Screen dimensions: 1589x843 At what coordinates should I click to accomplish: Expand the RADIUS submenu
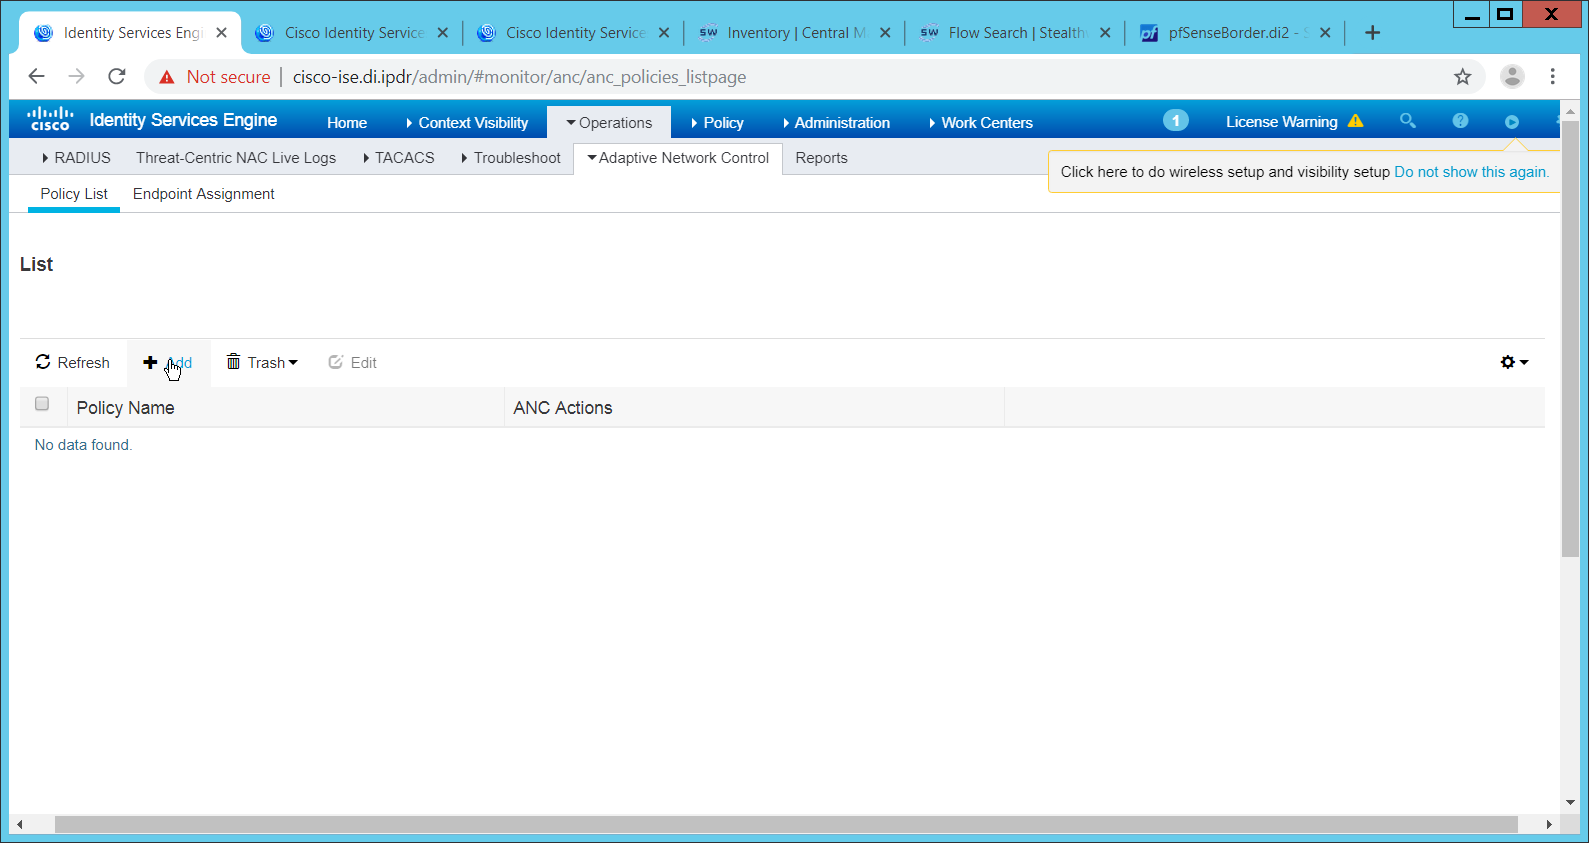76,158
